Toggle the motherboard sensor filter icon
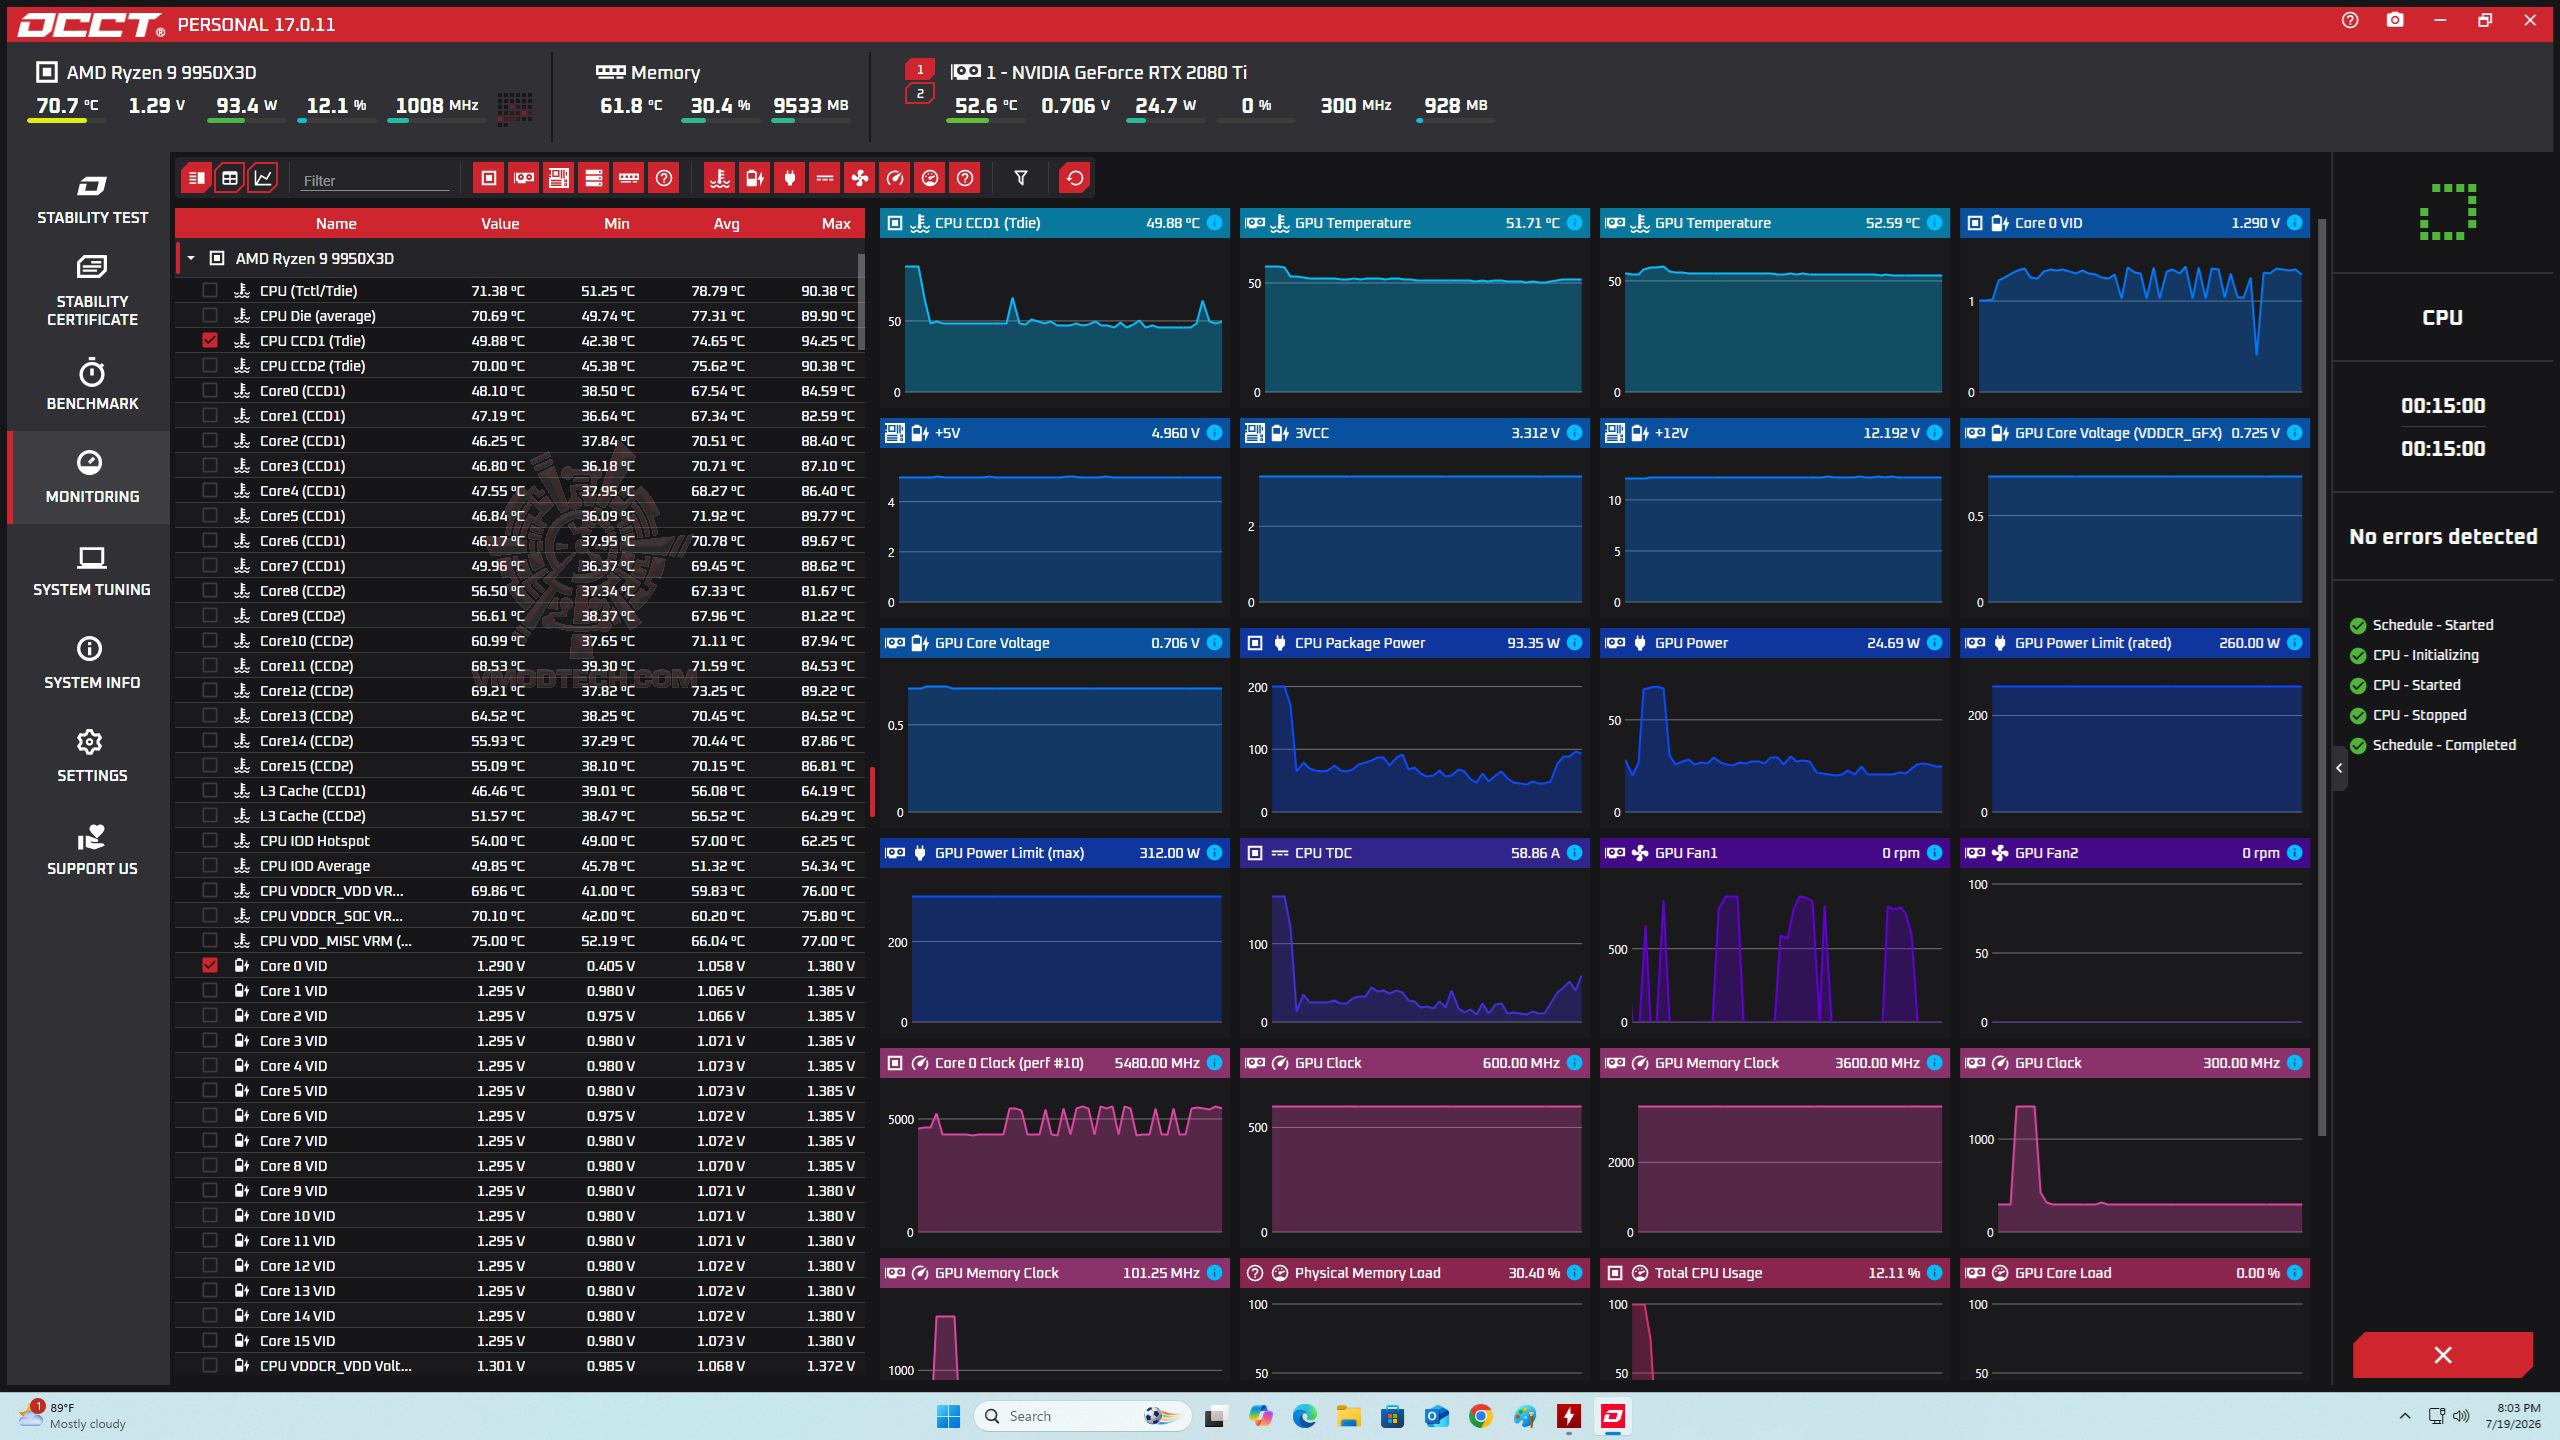This screenshot has width=2560, height=1440. (x=559, y=178)
